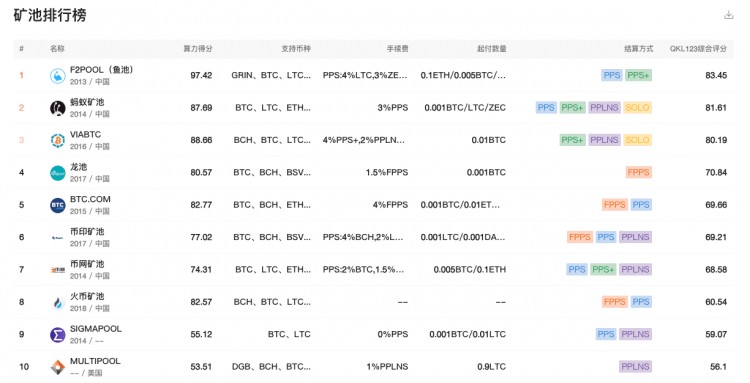
Task: Click the 蚂蚁矿池 black logo icon
Action: point(58,108)
